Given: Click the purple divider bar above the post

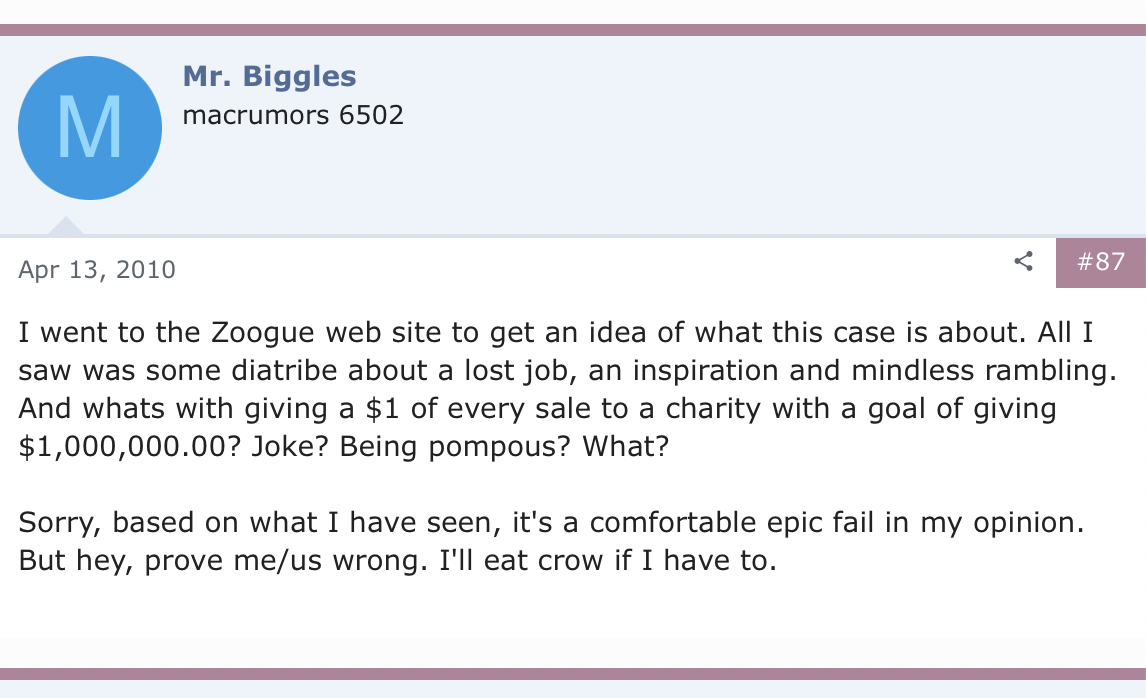Looking at the screenshot, I should 573,30.
